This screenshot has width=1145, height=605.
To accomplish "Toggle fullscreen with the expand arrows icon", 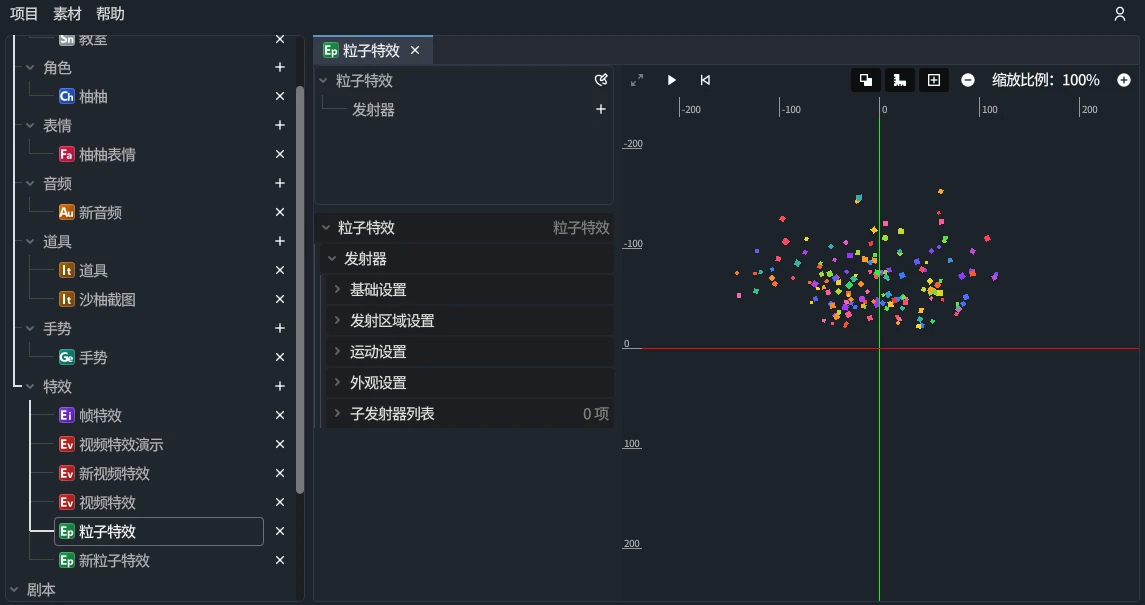I will pos(636,80).
